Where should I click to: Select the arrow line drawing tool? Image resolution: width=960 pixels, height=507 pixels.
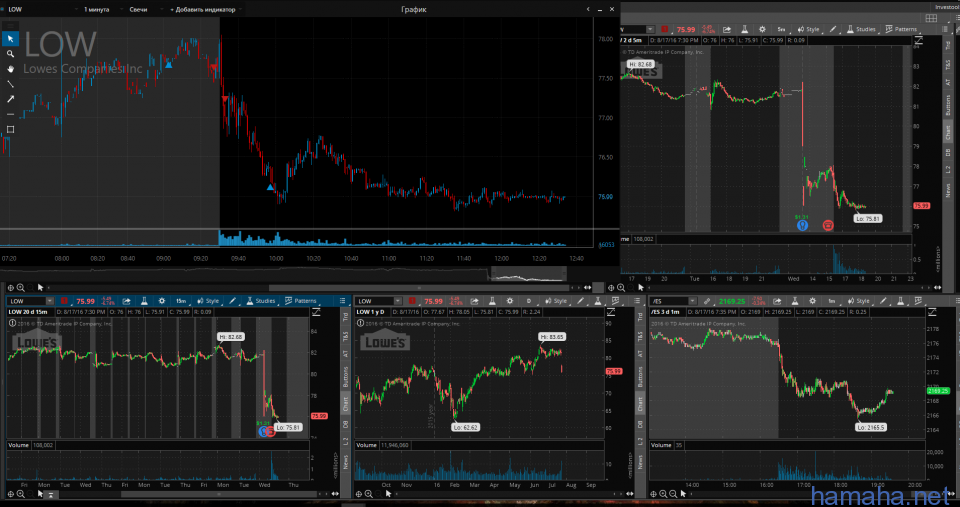[x=11, y=99]
